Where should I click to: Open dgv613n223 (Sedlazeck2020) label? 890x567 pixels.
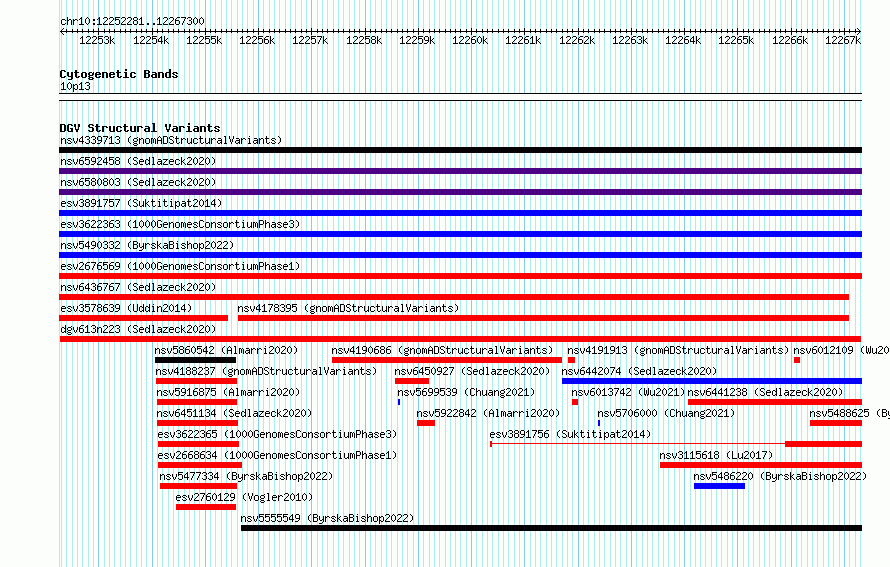(138, 329)
